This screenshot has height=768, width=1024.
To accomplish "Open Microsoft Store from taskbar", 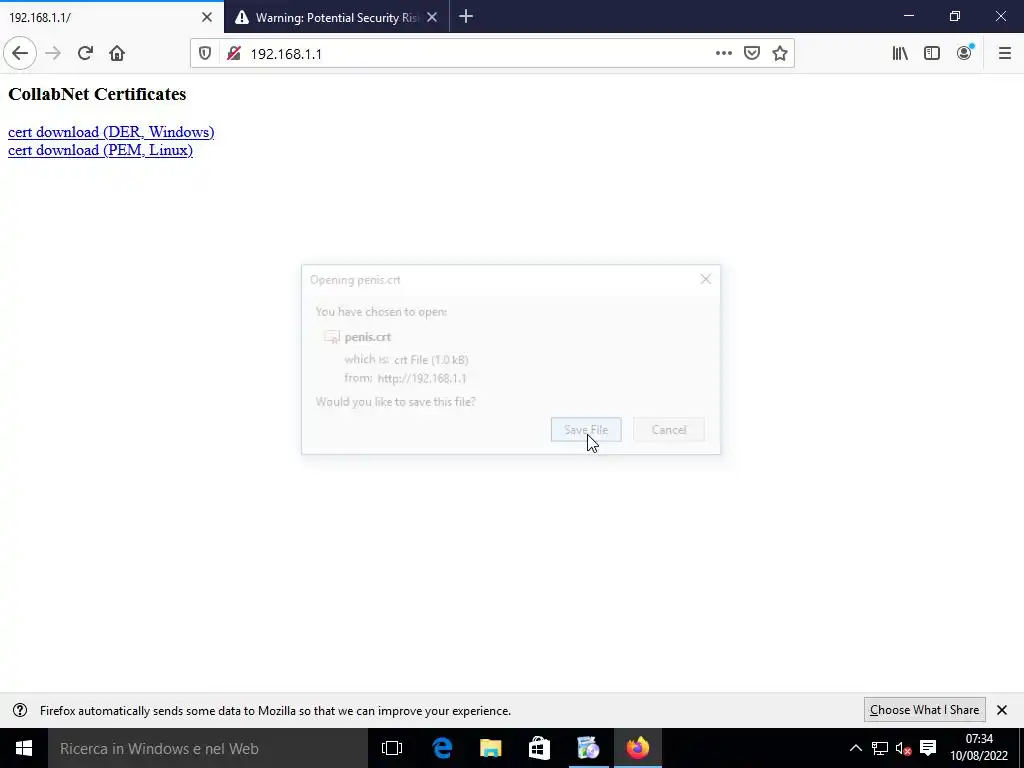I will 539,748.
